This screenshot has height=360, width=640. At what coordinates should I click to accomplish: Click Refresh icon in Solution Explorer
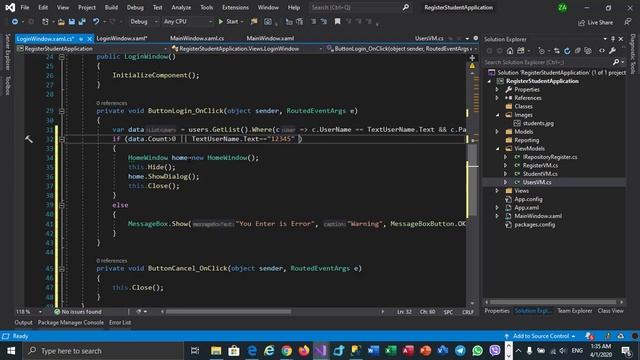pos(567,51)
